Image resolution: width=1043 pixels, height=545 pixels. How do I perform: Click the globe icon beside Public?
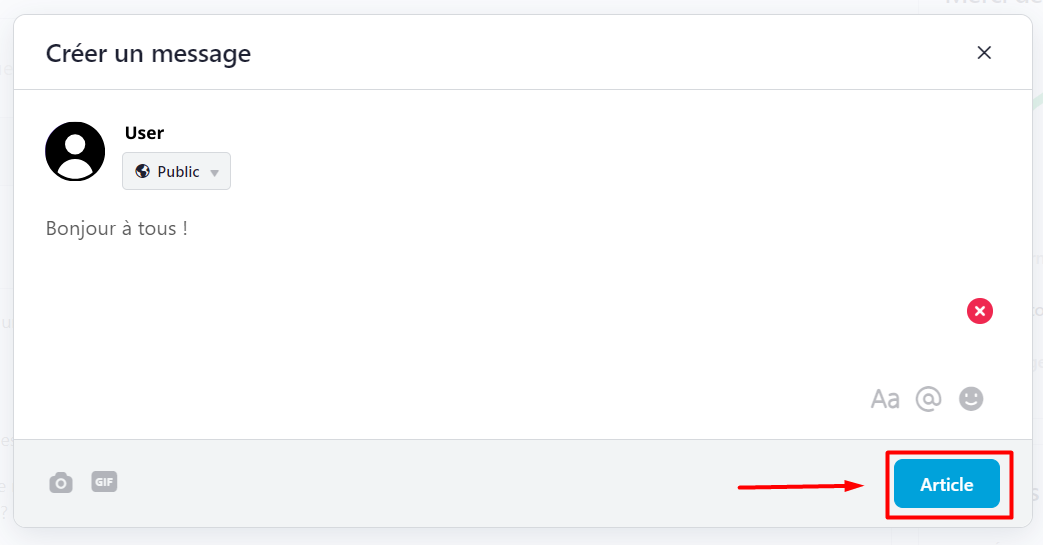142,171
